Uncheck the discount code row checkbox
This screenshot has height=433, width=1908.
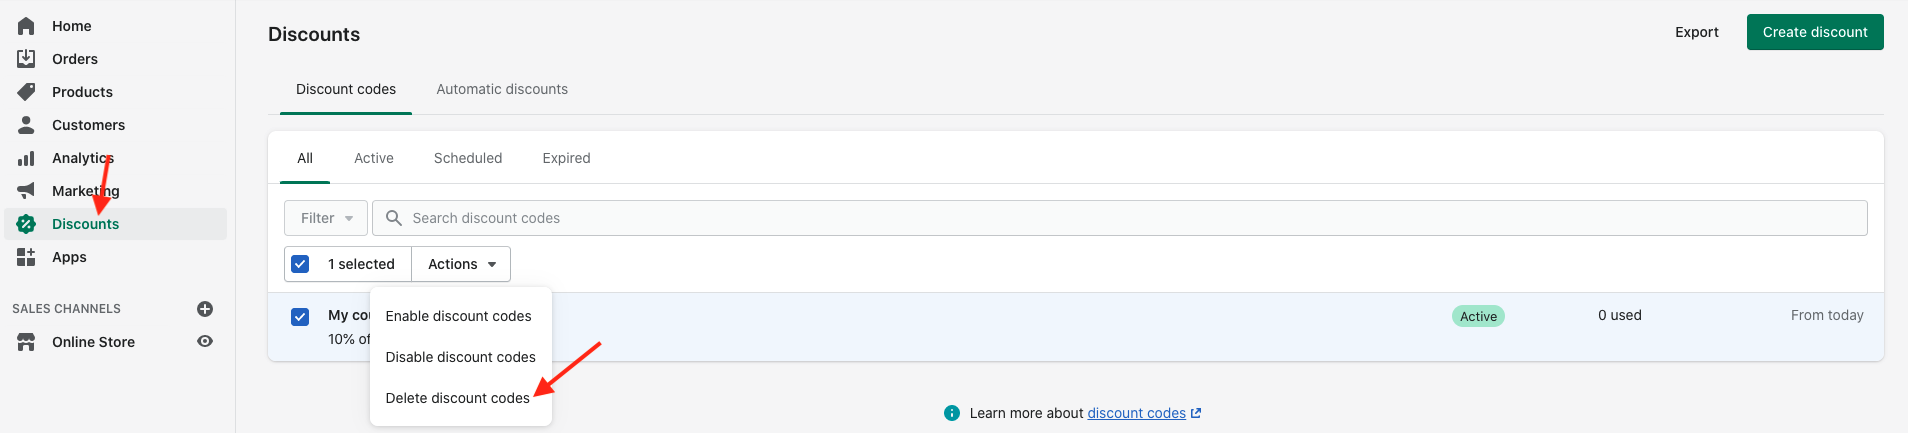(300, 317)
